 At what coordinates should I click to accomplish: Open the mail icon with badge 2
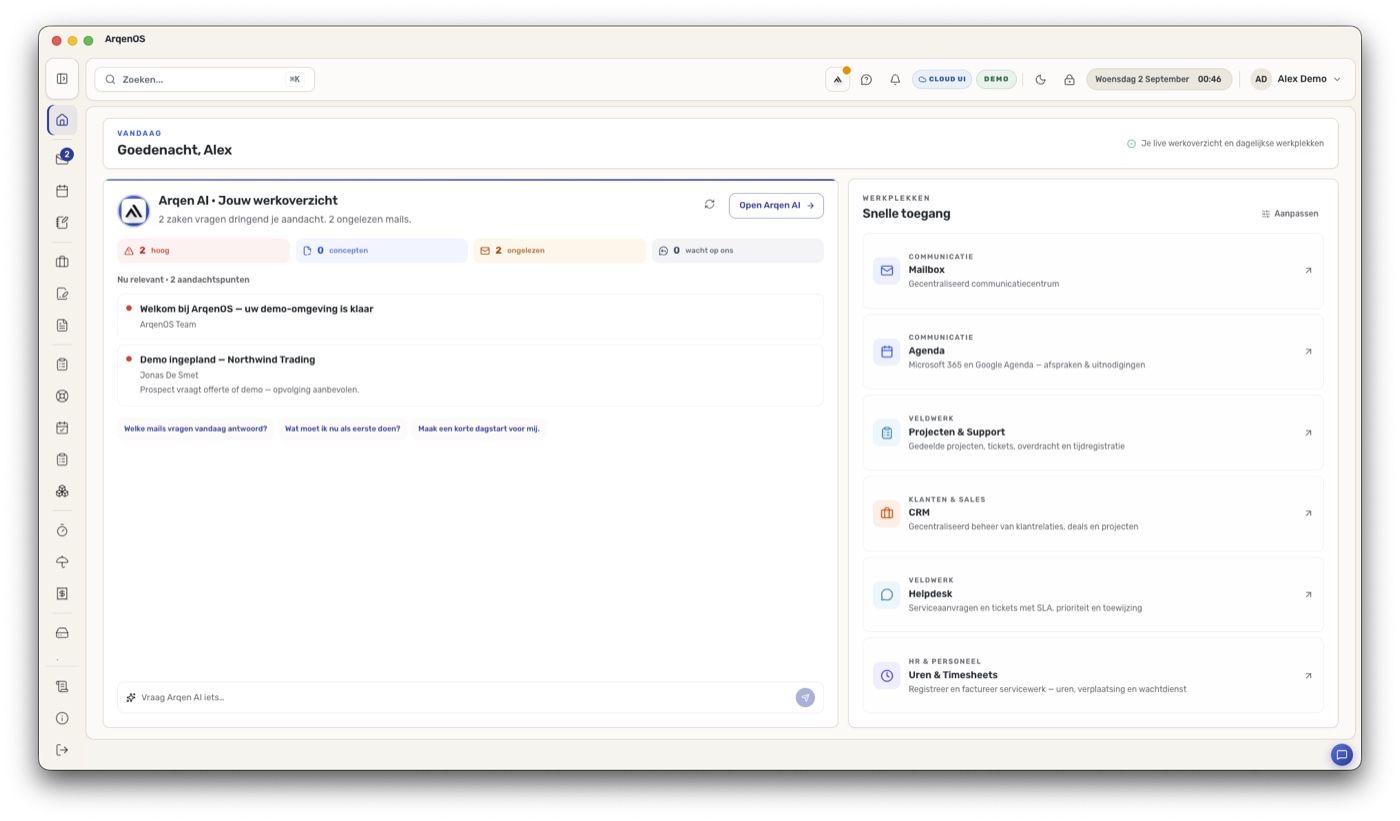pyautogui.click(x=62, y=158)
